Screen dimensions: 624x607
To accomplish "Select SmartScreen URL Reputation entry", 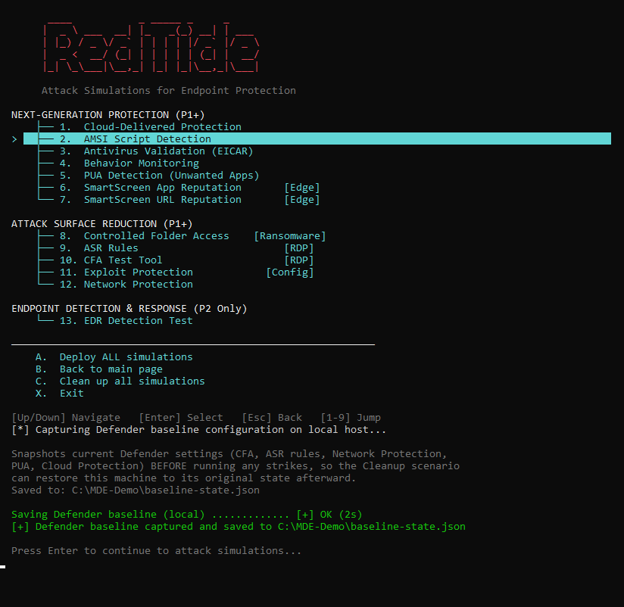I will (x=150, y=199).
